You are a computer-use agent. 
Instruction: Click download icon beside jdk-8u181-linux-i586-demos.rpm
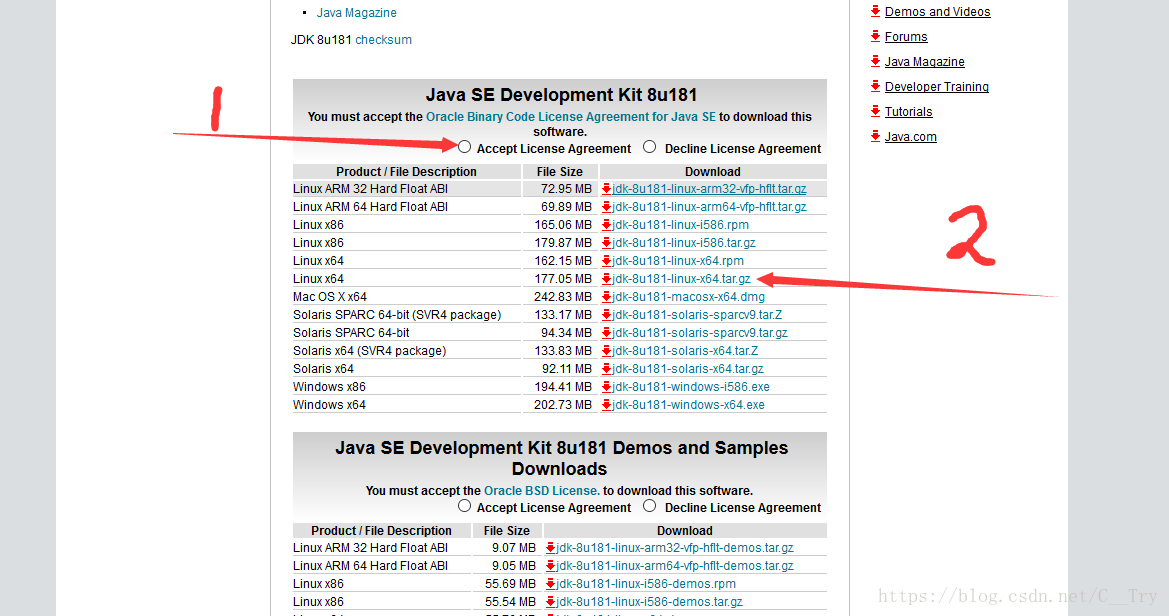[551, 584]
